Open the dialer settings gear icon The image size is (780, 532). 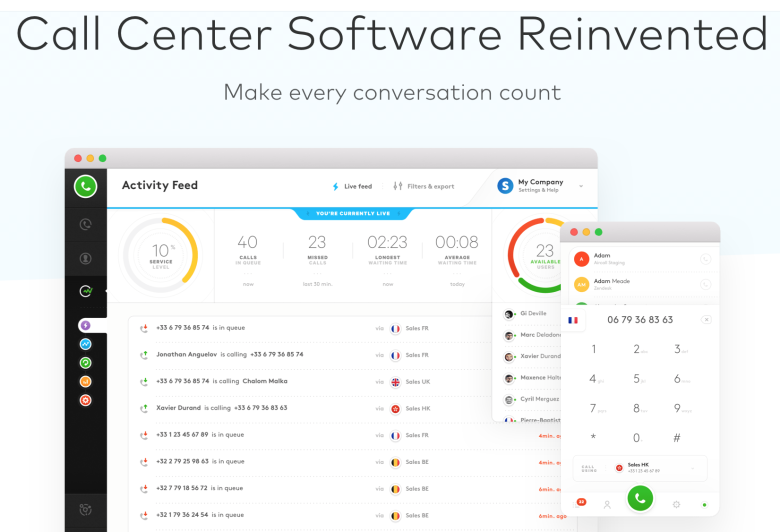click(676, 505)
